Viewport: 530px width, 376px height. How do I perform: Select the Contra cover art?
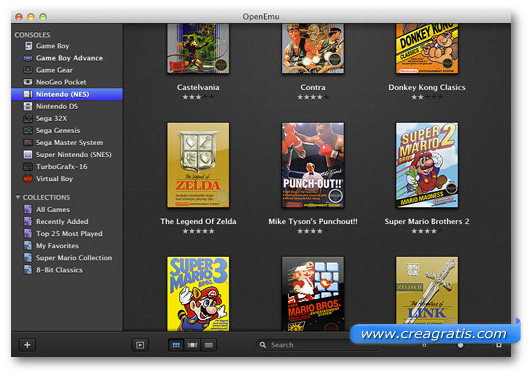pos(313,48)
